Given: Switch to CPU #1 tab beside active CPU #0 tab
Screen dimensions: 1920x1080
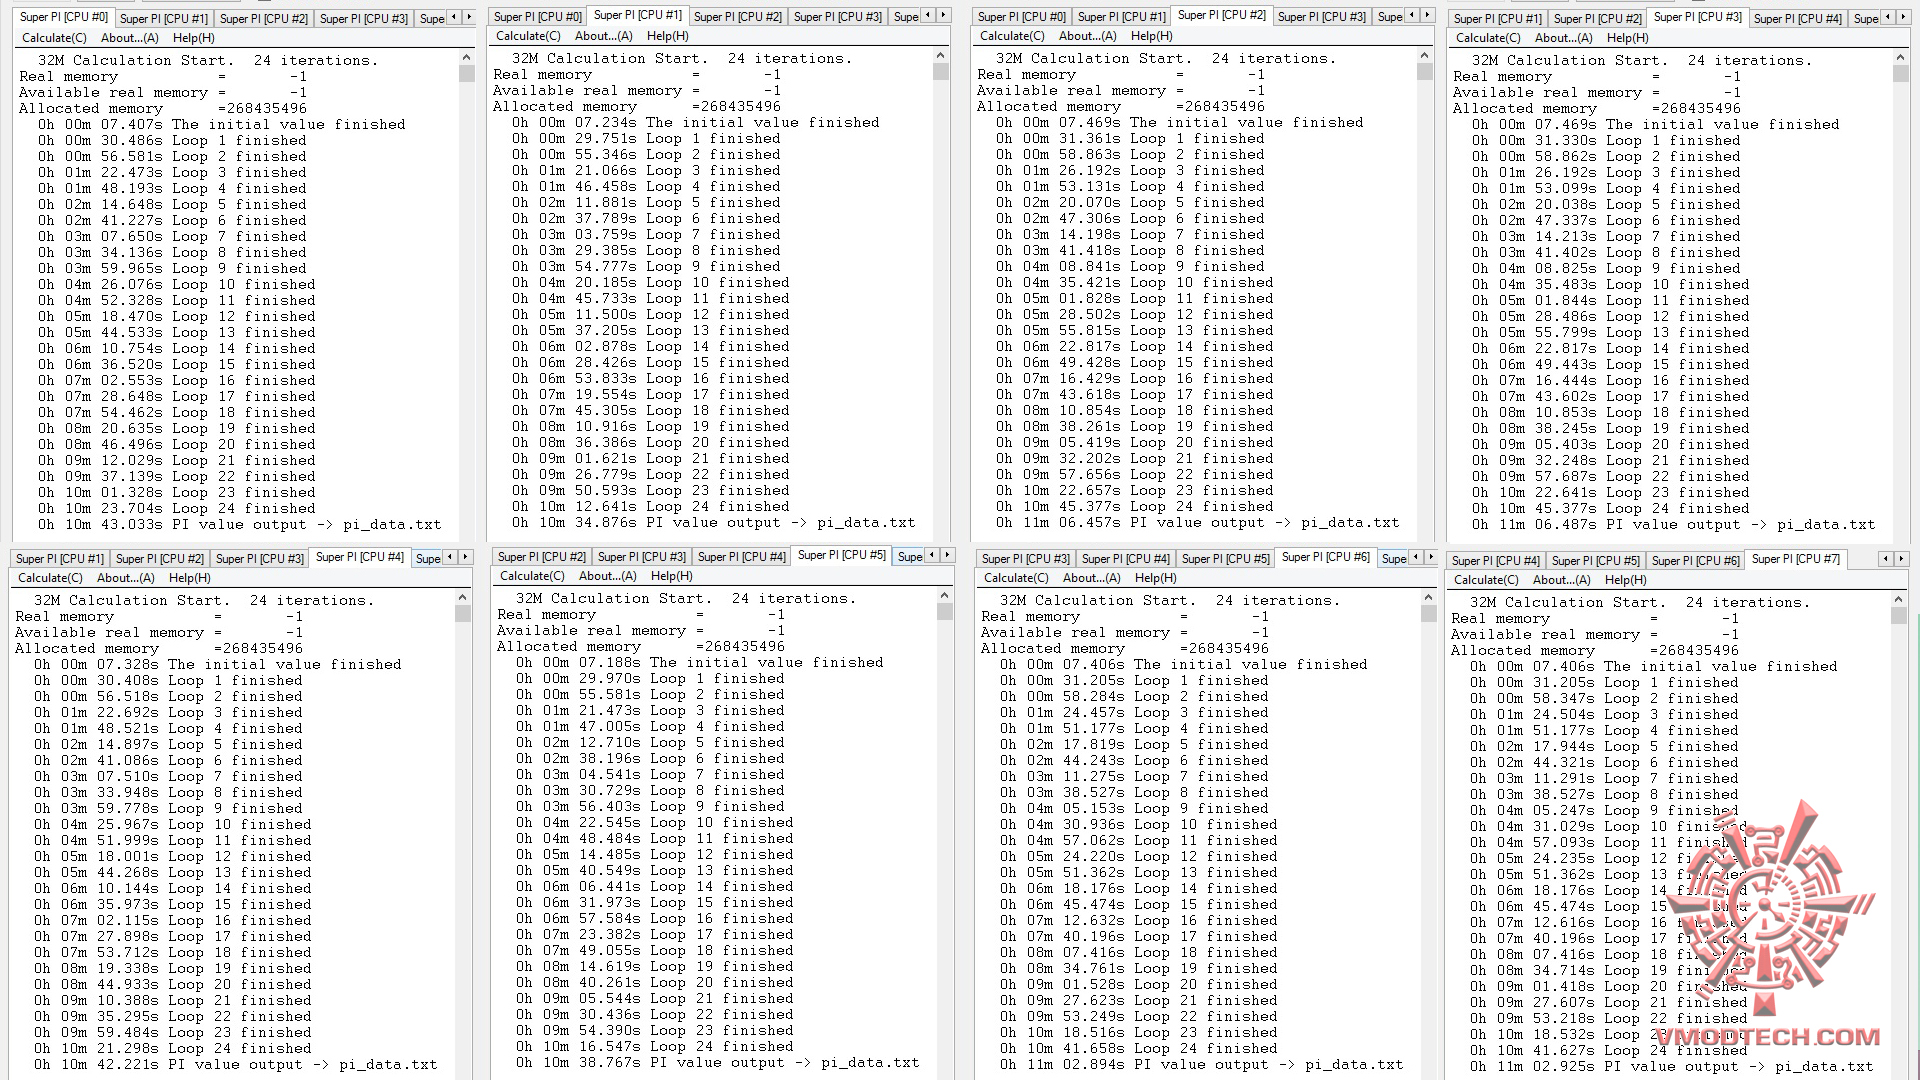Looking at the screenshot, I should pos(164,18).
